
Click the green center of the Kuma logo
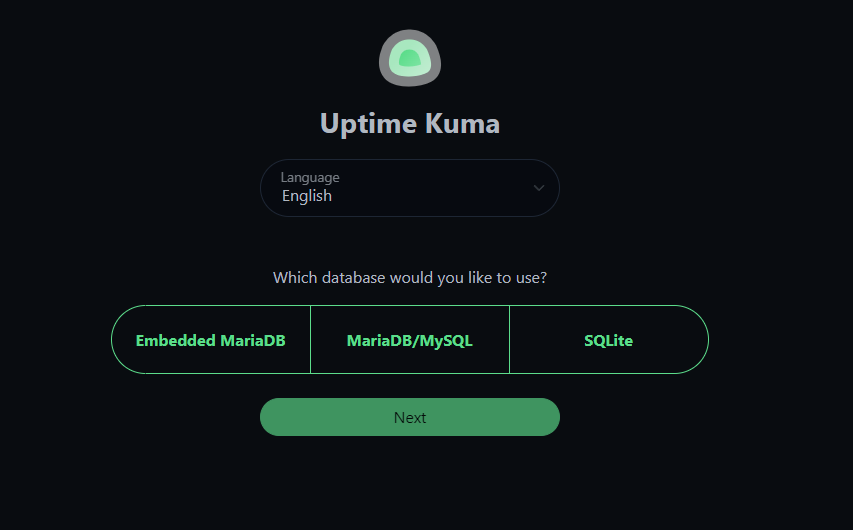(409, 59)
